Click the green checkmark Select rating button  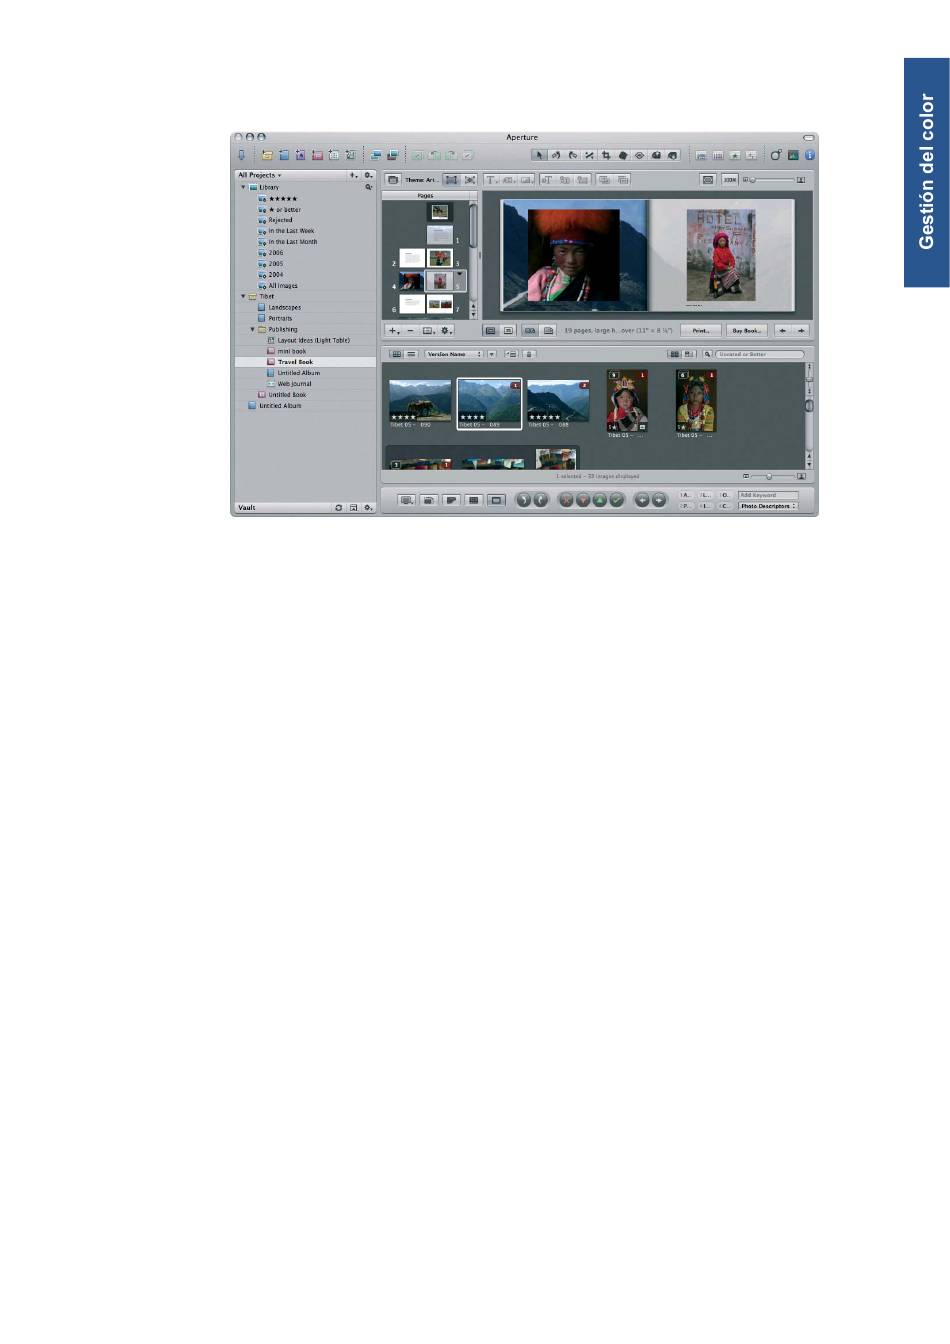pos(617,500)
